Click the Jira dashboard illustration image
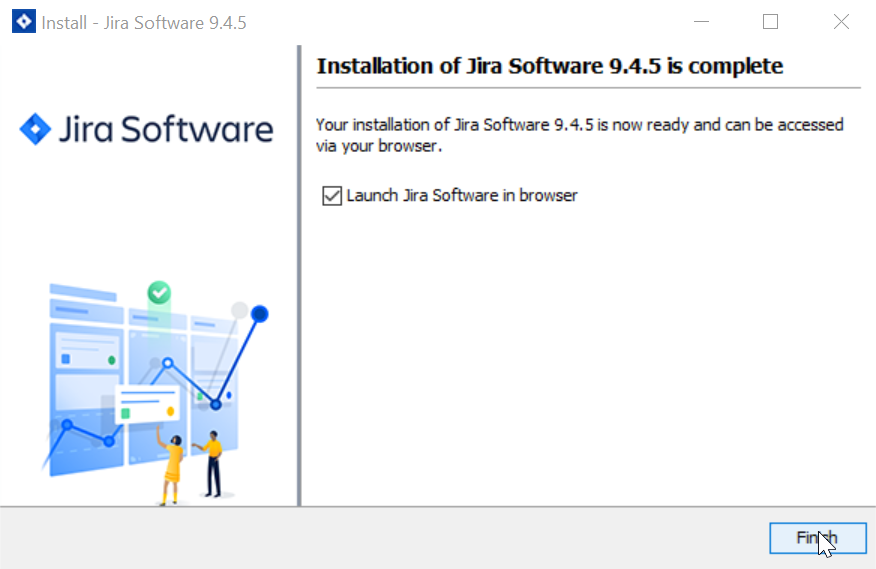This screenshot has width=876, height=569. (x=155, y=392)
